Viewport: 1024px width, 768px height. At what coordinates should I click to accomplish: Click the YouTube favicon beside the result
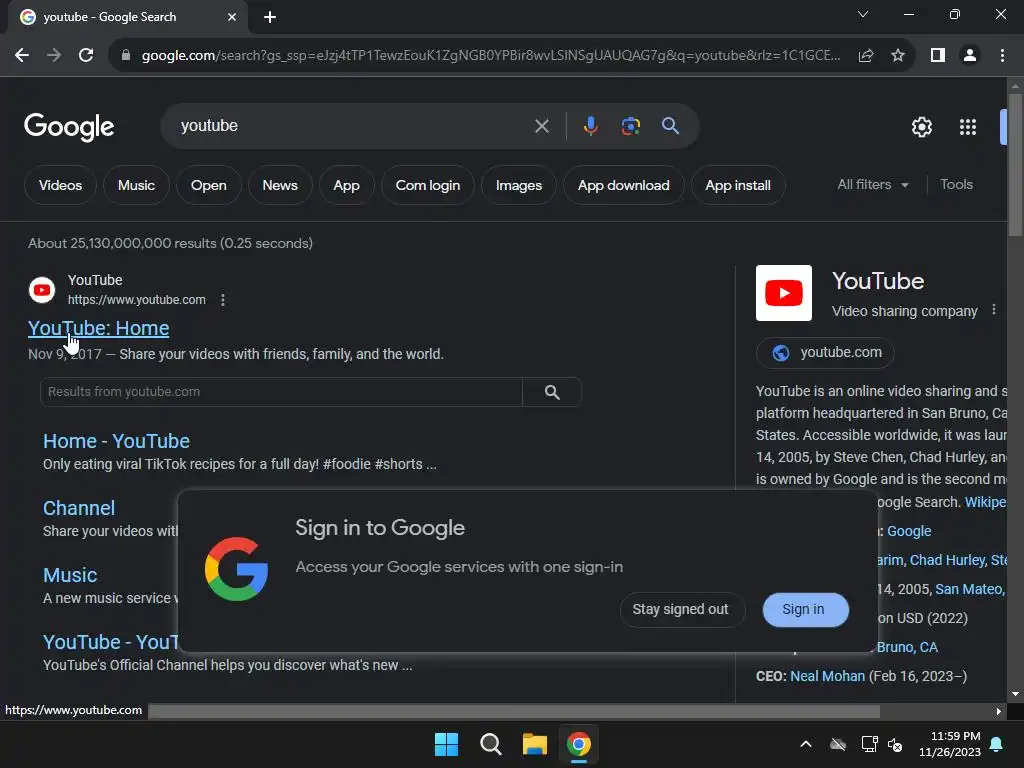point(42,290)
